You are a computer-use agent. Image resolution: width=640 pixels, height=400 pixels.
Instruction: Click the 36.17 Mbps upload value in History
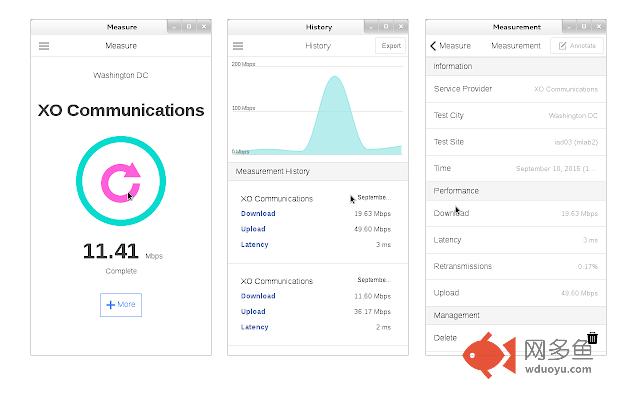[x=372, y=311]
